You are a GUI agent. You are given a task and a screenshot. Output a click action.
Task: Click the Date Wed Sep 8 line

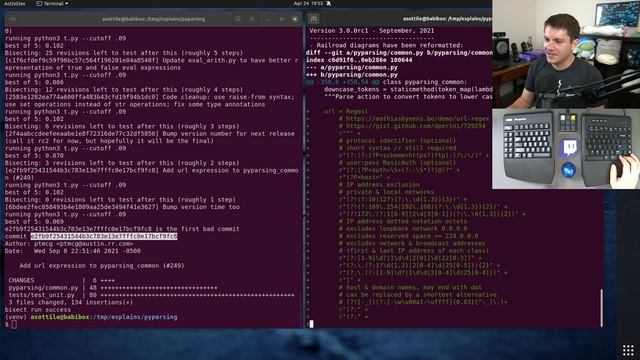click(x=73, y=251)
